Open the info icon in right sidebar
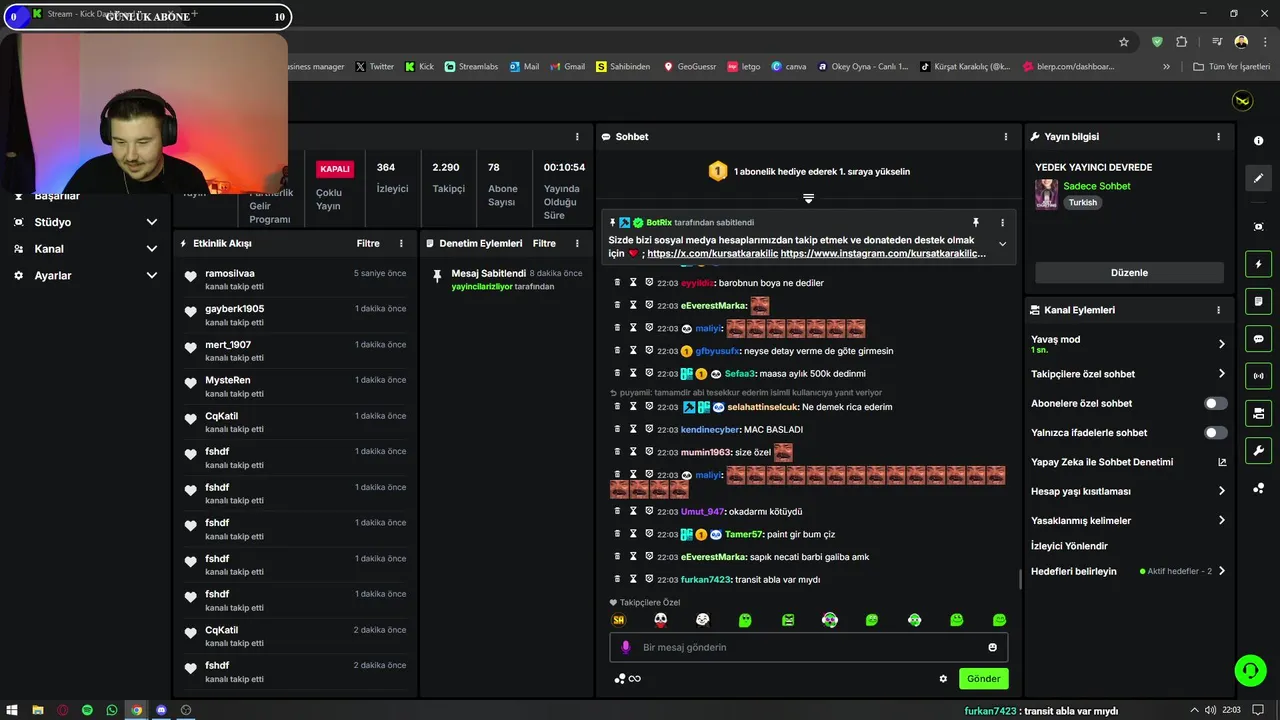The width and height of the screenshot is (1280, 720). click(x=1258, y=141)
